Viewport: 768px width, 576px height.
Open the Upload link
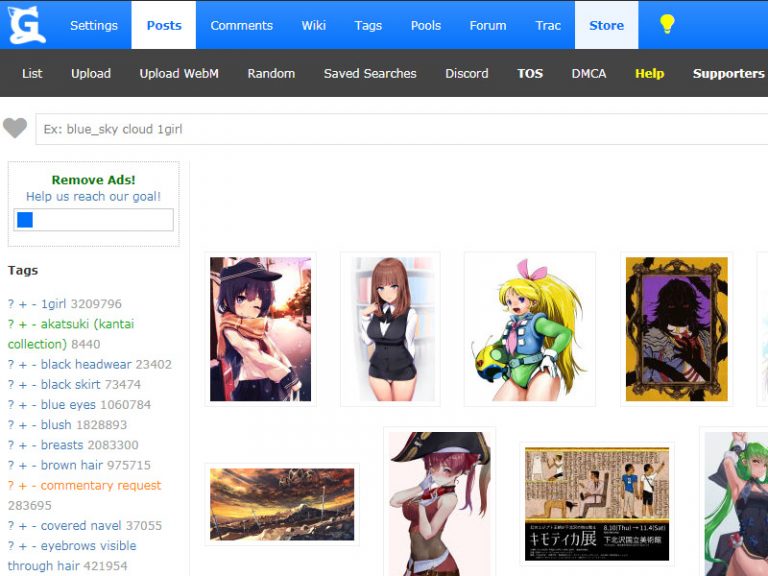click(91, 73)
